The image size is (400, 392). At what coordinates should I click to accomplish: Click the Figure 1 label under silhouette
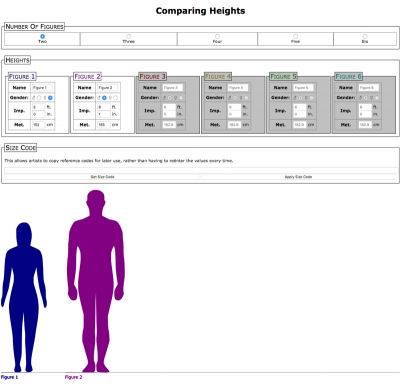tap(9, 377)
